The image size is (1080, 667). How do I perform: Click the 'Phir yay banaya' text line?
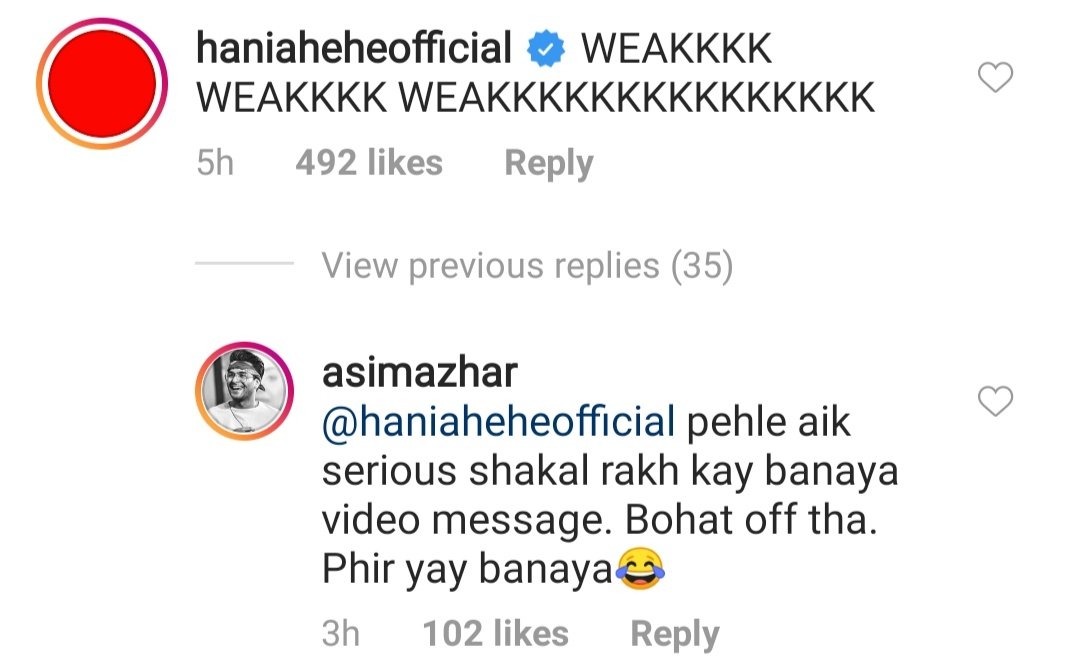(x=467, y=570)
